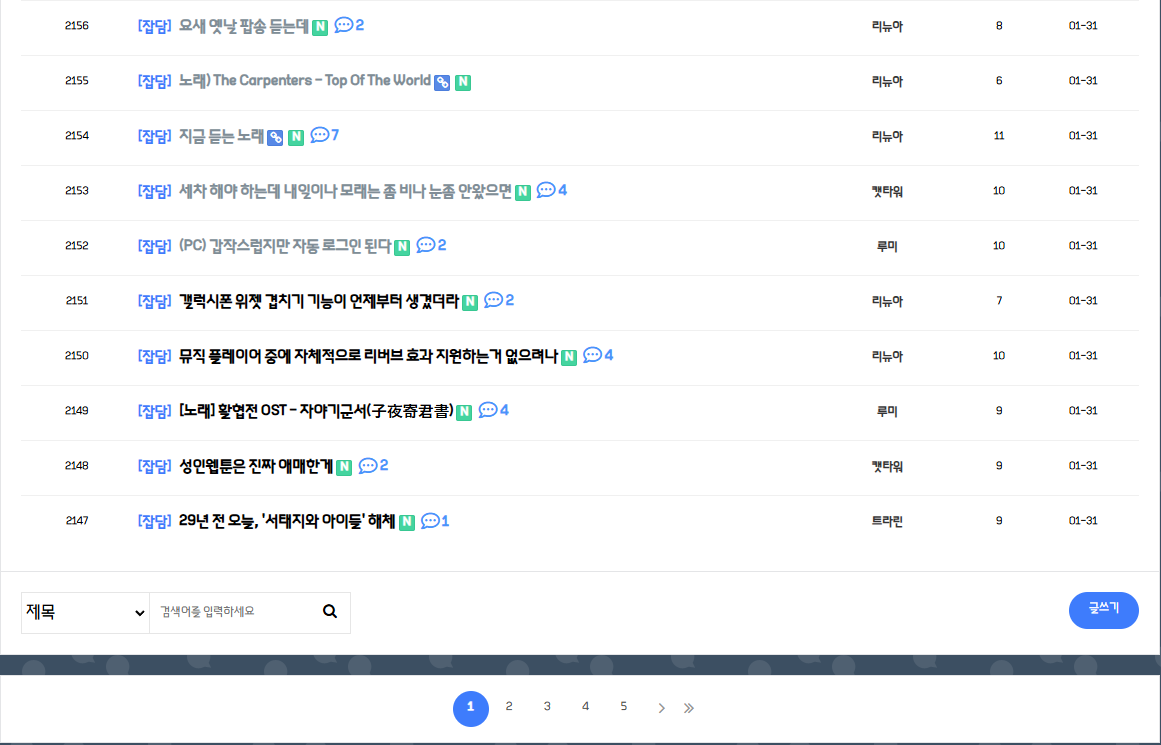Viewport: 1161px width, 745px height.
Task: Go to page 2 in pagination
Action: click(509, 707)
